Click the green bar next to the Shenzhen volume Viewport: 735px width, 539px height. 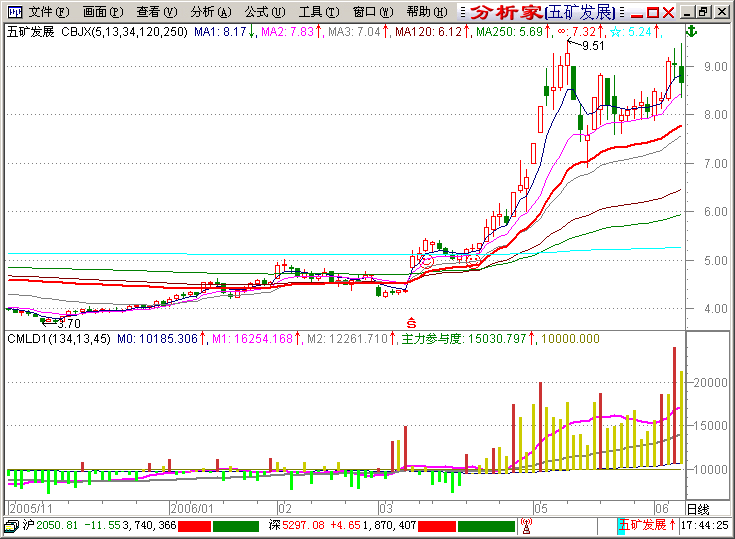486,526
